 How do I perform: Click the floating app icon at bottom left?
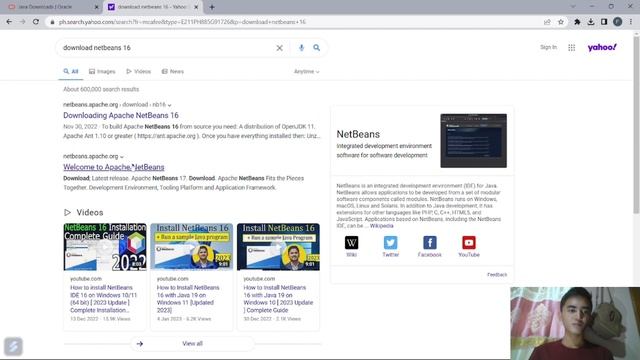point(13,346)
